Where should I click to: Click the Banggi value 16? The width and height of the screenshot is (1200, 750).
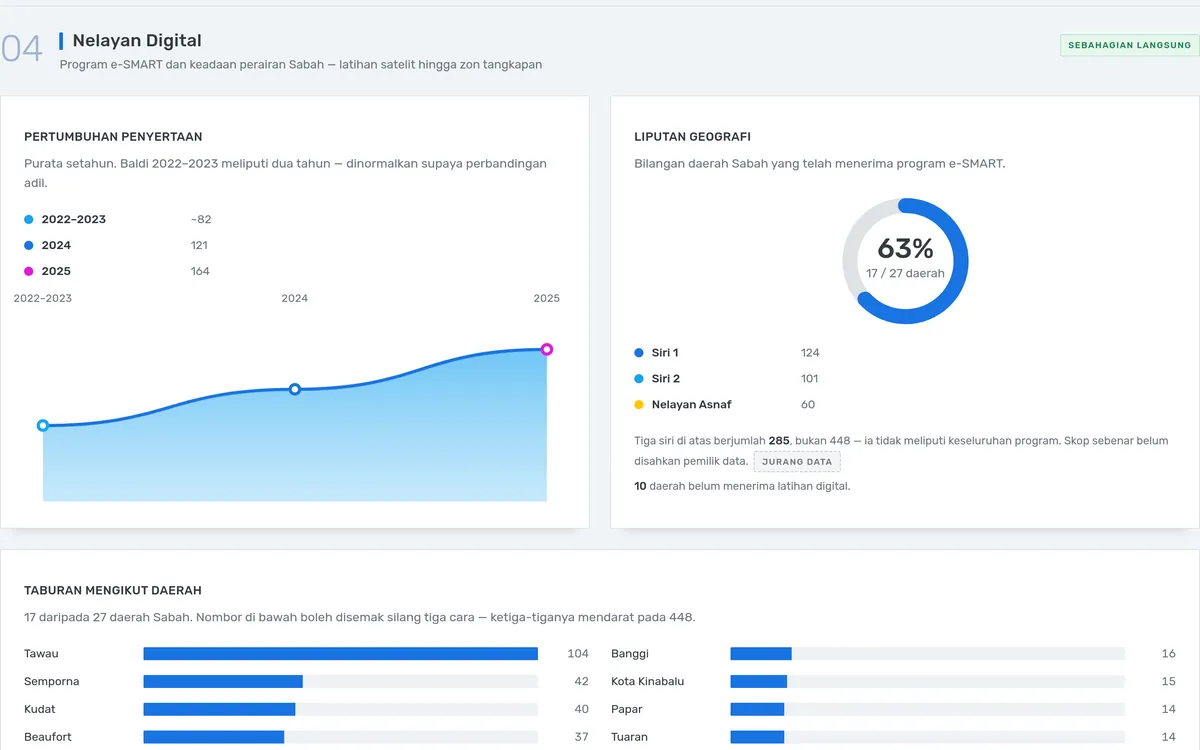point(1169,654)
